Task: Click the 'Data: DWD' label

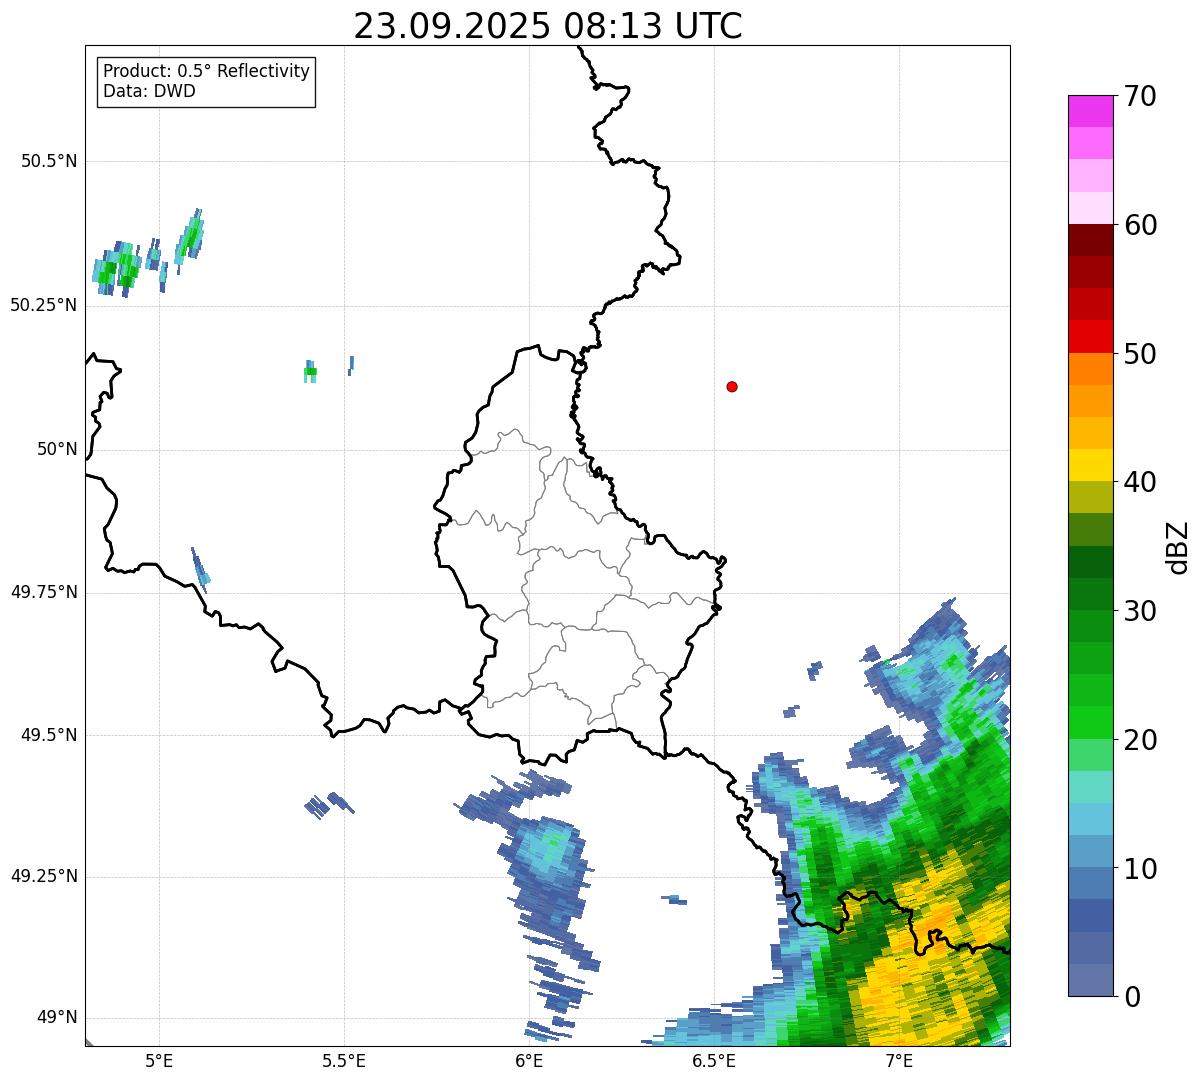Action: (149, 92)
